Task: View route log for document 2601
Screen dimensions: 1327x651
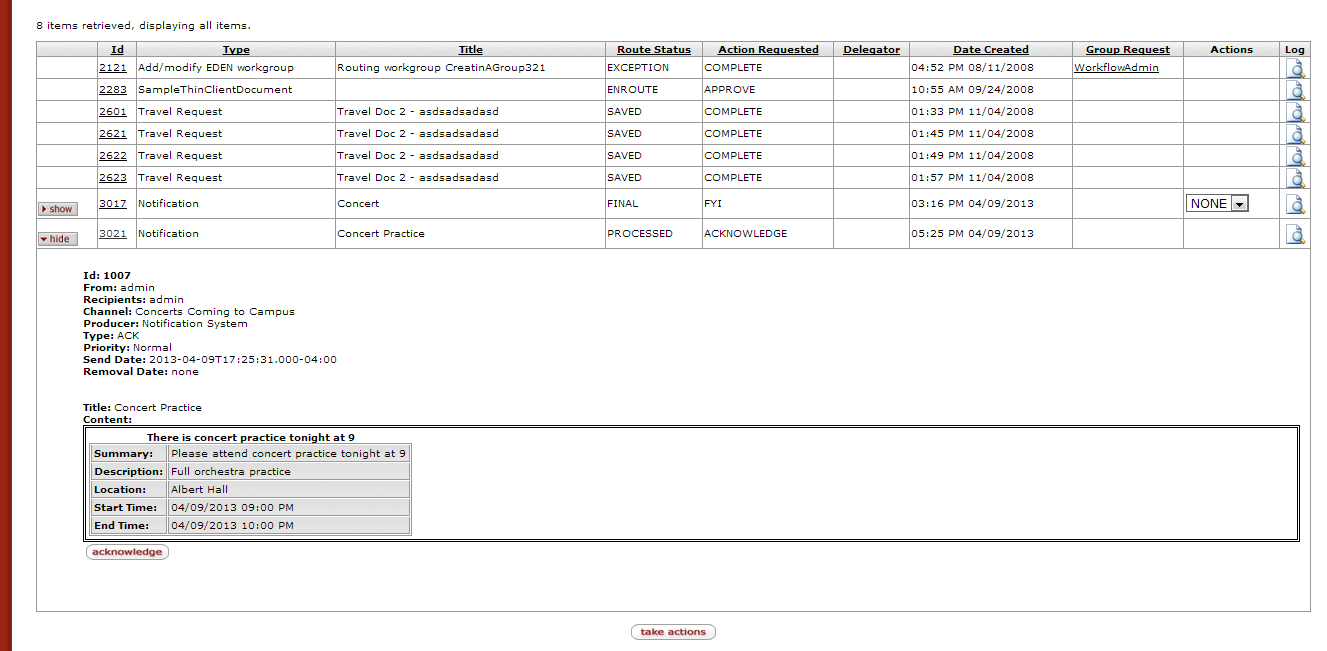Action: [1295, 112]
